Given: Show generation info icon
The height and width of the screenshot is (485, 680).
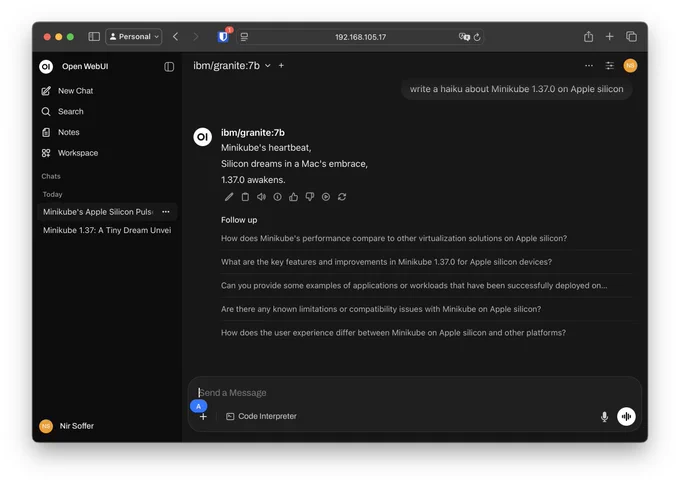Looking at the screenshot, I should pos(278,197).
